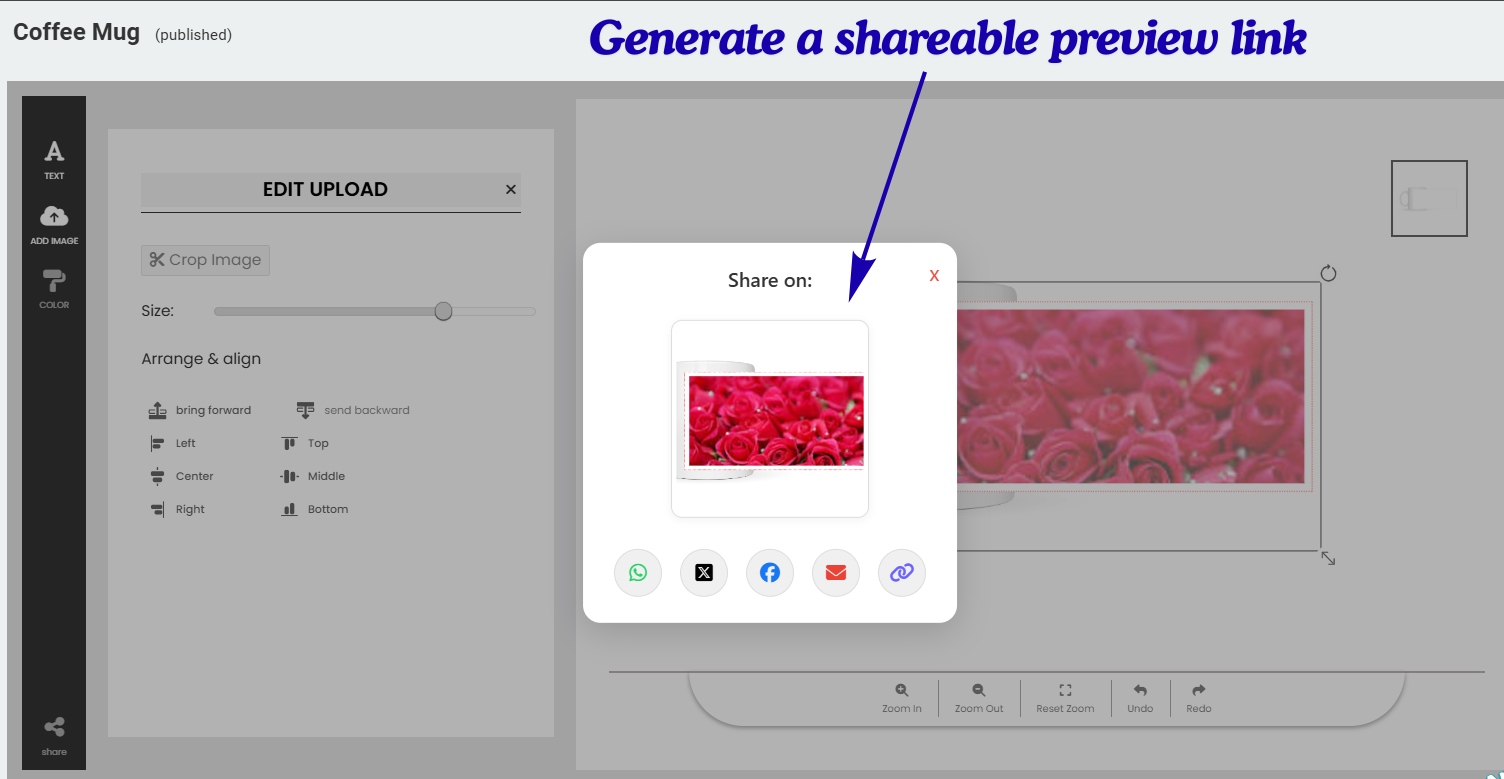This screenshot has width=1504, height=779.
Task: Share design via WhatsApp
Action: (638, 573)
